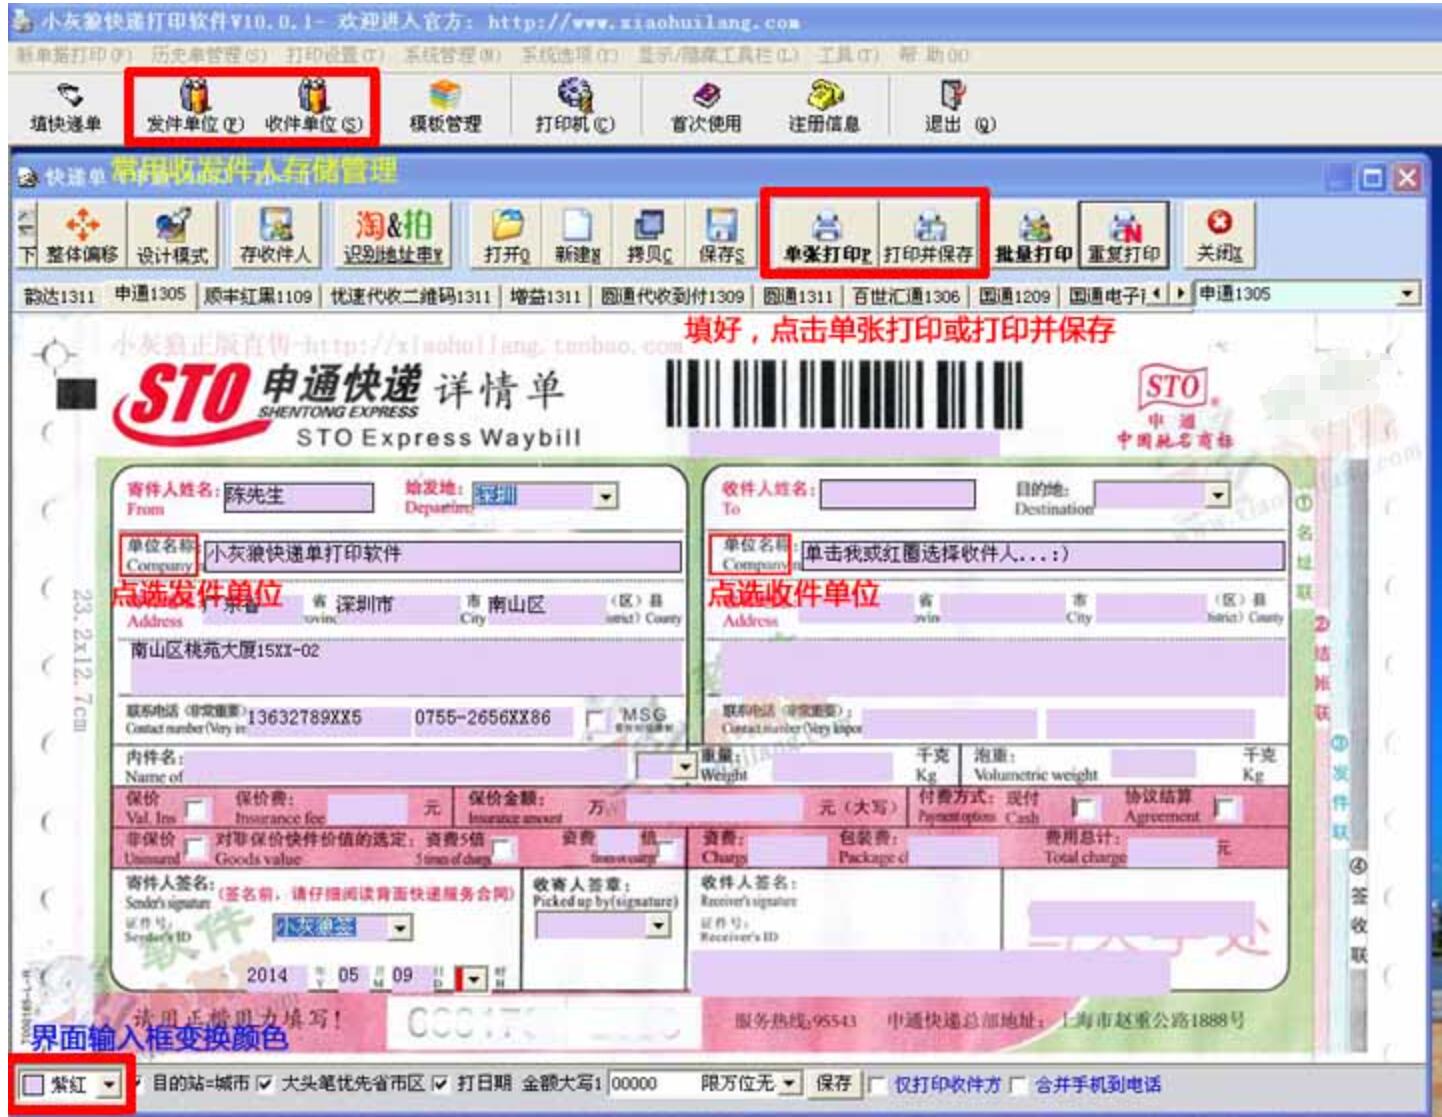The width and height of the screenshot is (1442, 1117).
Task: Toggle 大头笔优先省市区 checkbox
Action: (x=265, y=1083)
